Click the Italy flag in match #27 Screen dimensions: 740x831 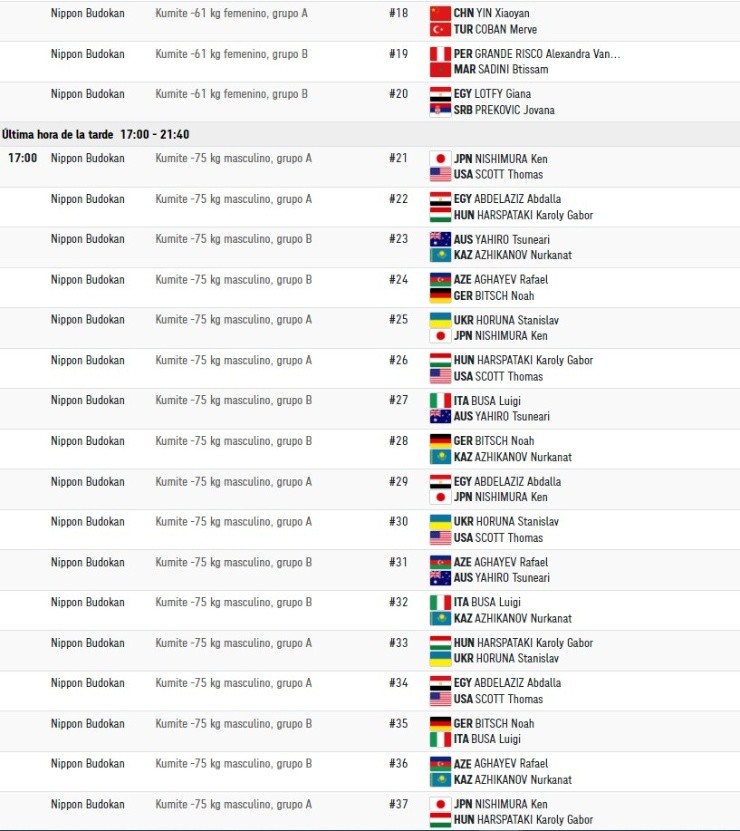point(440,400)
